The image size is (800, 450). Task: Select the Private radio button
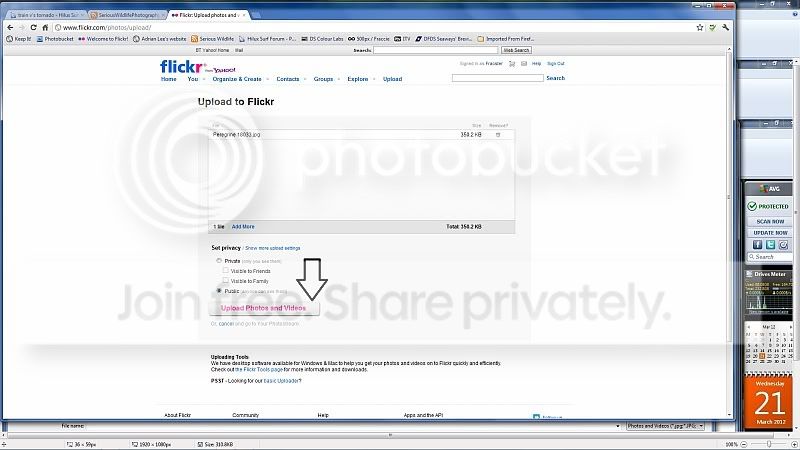point(219,261)
